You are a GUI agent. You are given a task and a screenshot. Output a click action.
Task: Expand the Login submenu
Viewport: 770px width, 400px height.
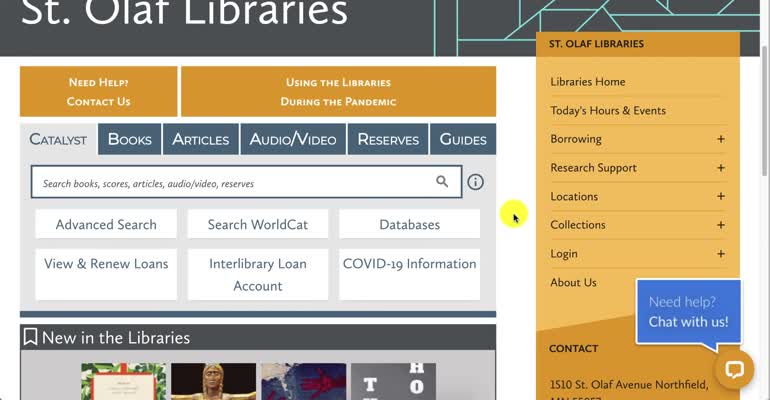(x=720, y=254)
